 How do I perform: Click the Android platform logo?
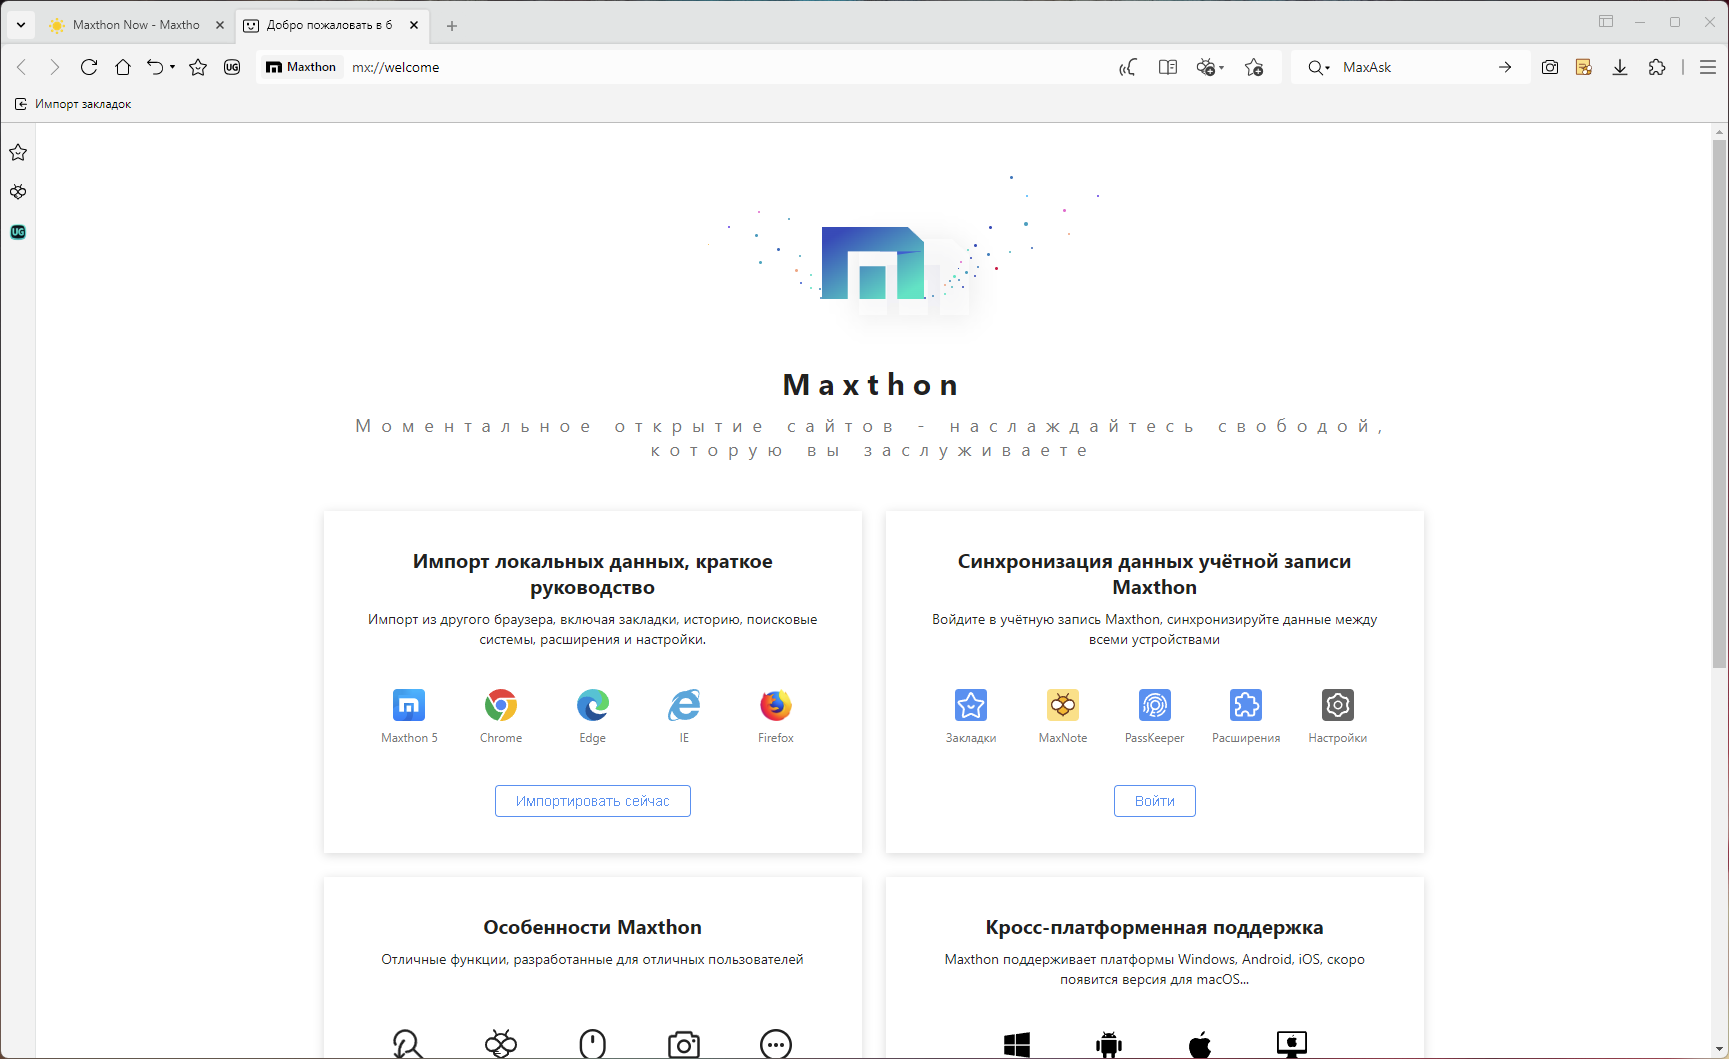pyautogui.click(x=1109, y=1045)
